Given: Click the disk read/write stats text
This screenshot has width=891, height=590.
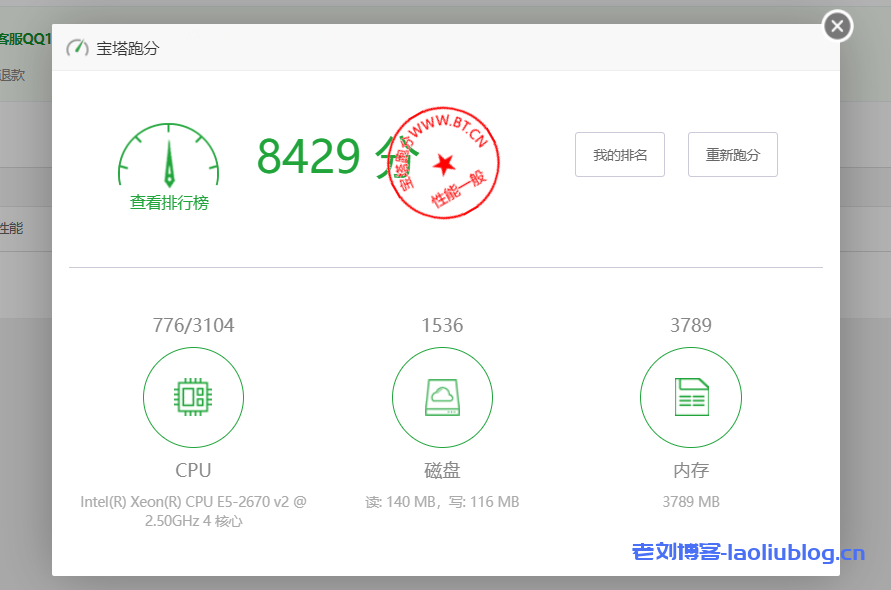Looking at the screenshot, I should pyautogui.click(x=442, y=501).
